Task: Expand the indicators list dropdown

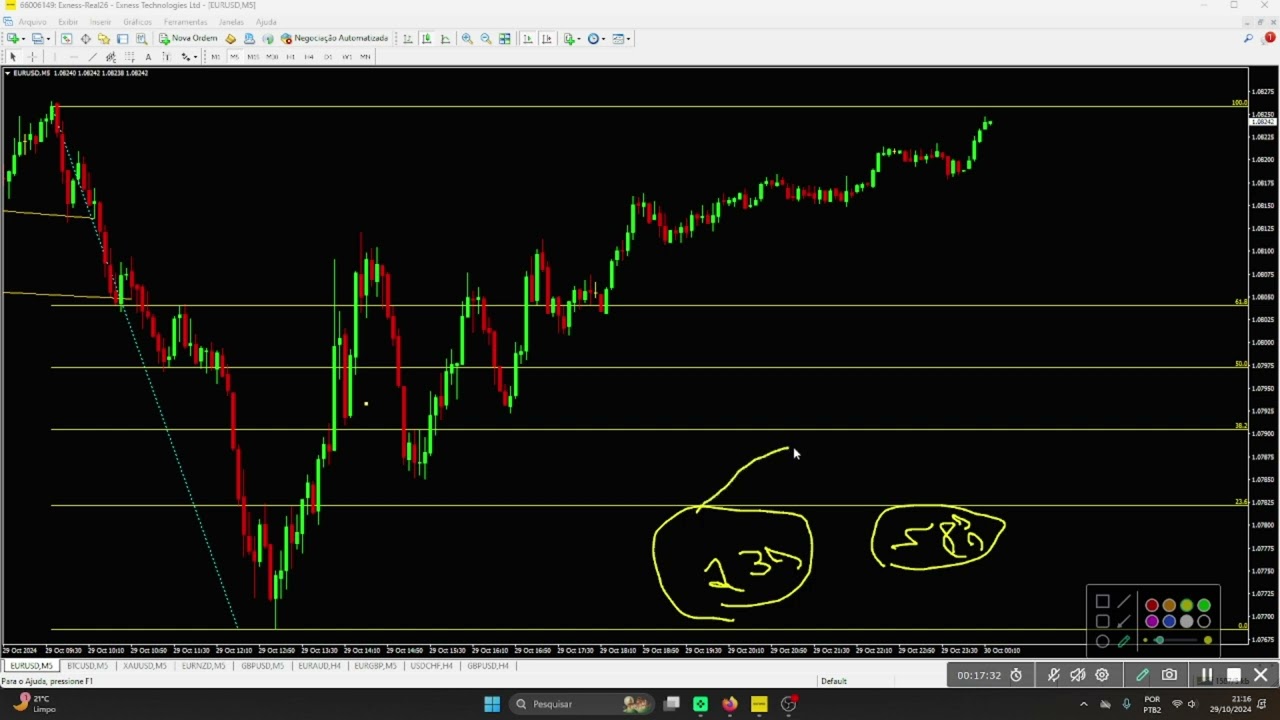Action: (x=580, y=38)
